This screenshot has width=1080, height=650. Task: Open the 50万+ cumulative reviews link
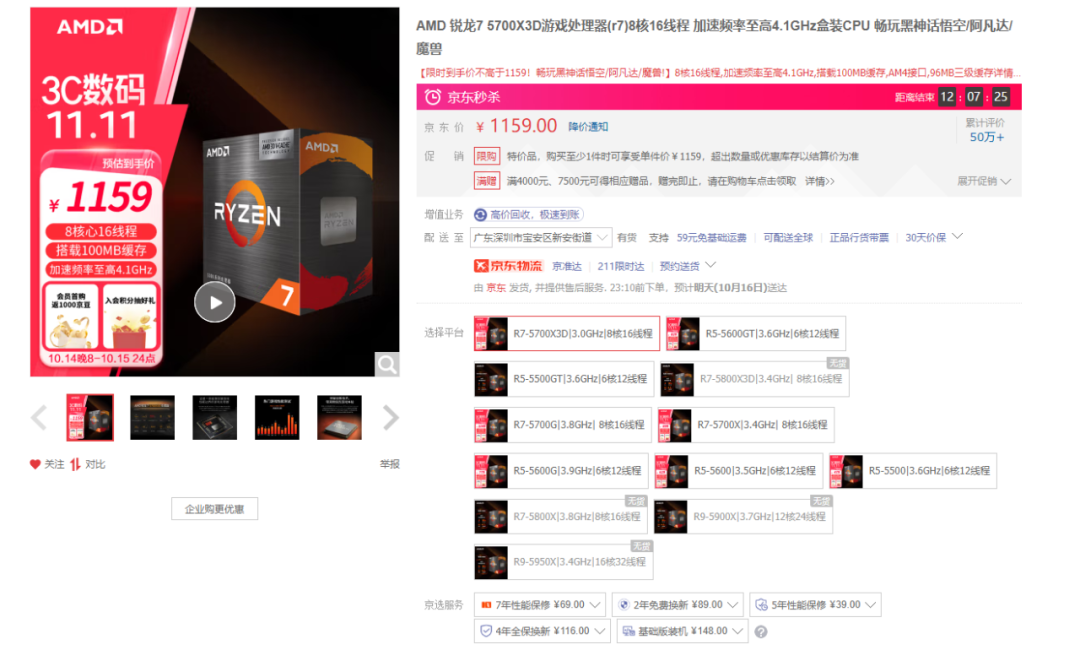(986, 137)
